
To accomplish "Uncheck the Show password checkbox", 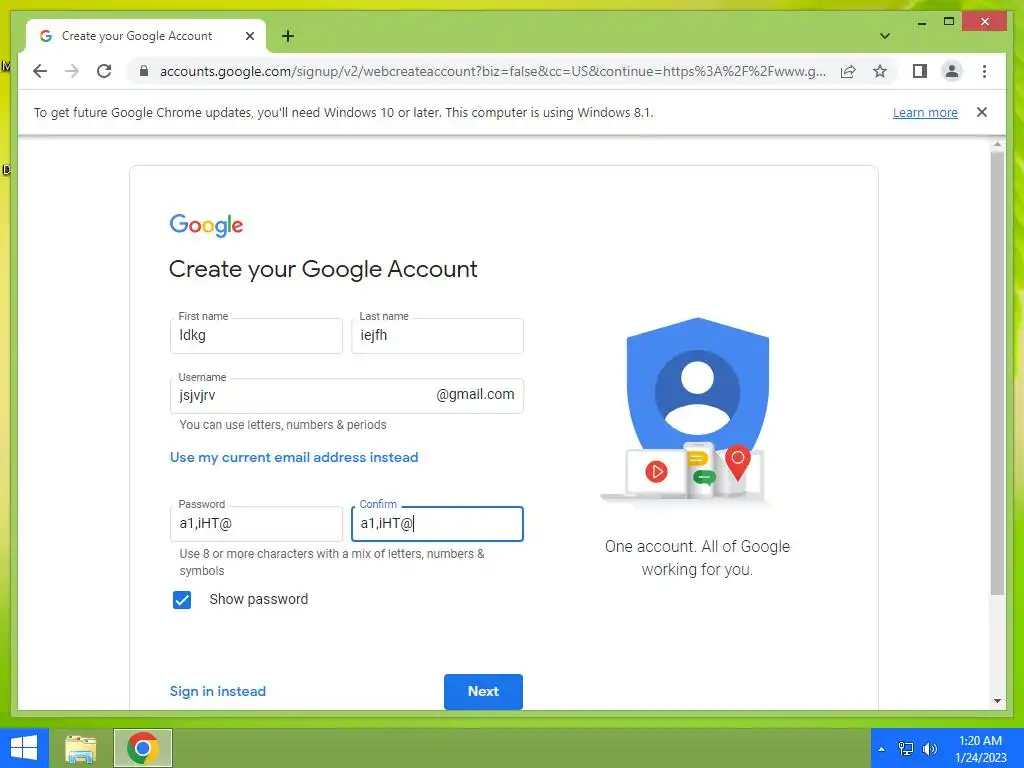I will (x=182, y=600).
